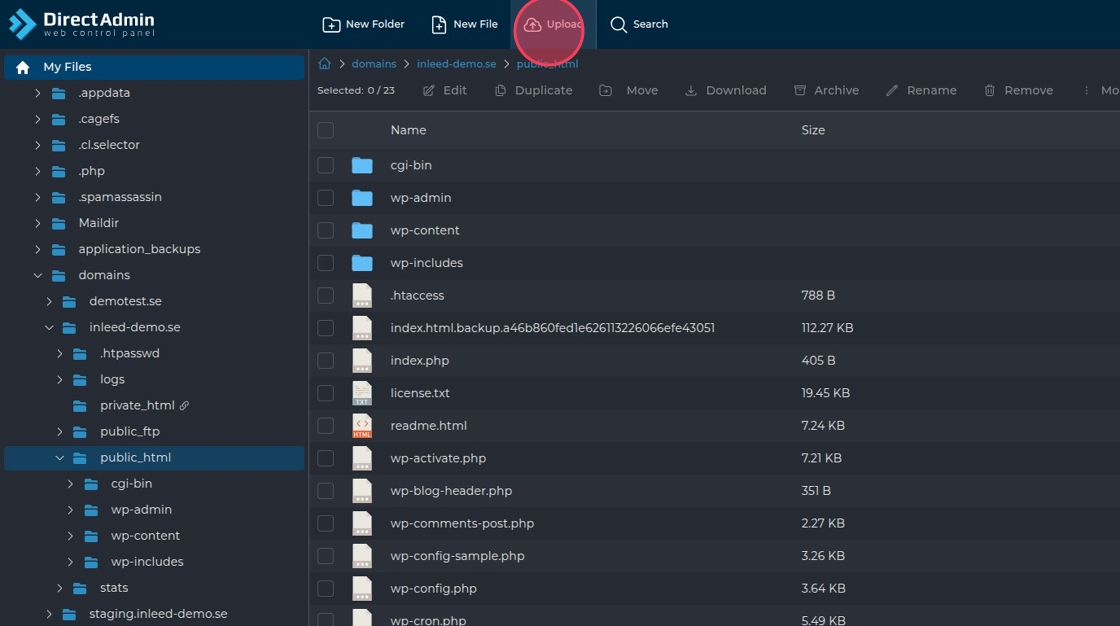The image size is (1120, 626).
Task: Open the Upload files button
Action: [x=552, y=25]
